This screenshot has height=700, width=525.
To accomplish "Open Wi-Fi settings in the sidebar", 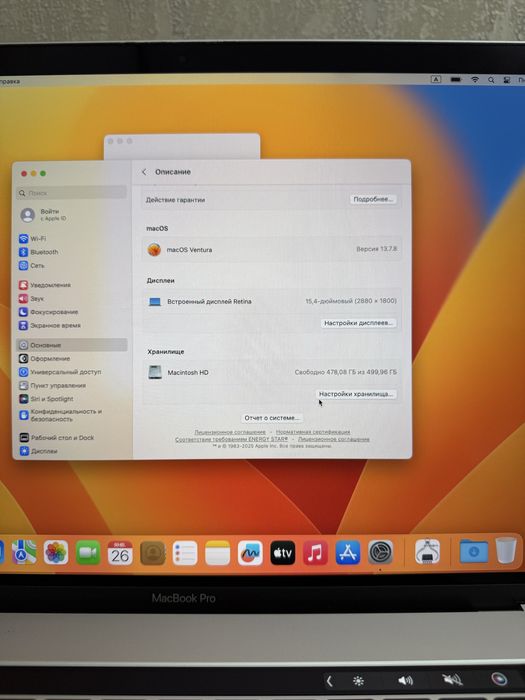I will (x=32, y=239).
